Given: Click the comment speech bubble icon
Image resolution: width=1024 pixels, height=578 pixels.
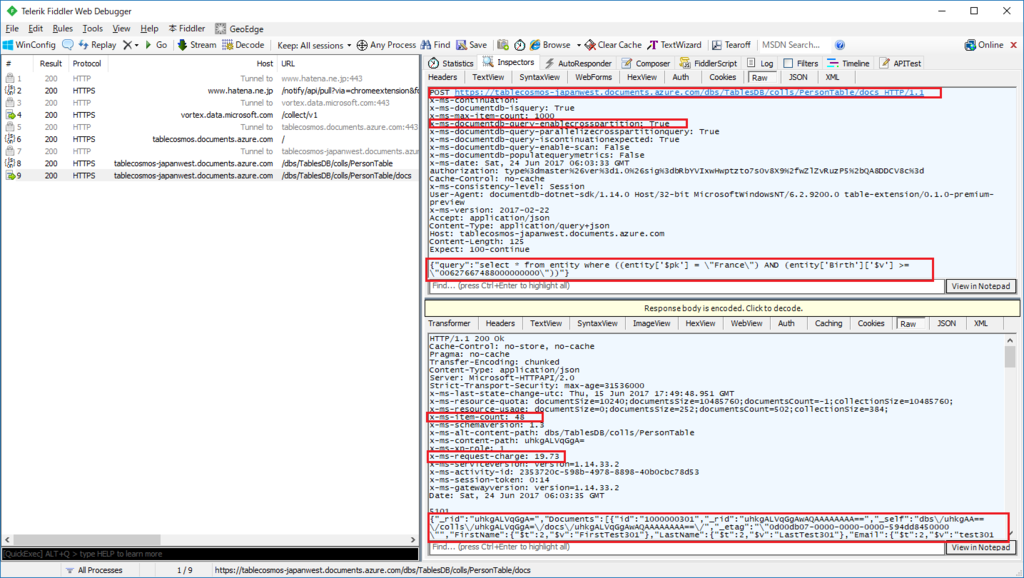Looking at the screenshot, I should (x=68, y=45).
